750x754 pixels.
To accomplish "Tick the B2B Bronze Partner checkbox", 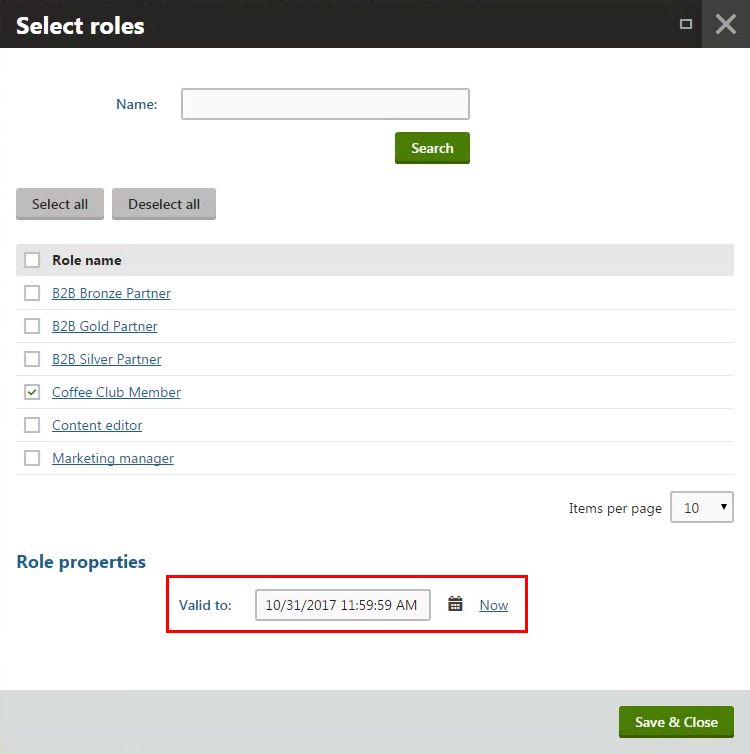I will click(32, 293).
